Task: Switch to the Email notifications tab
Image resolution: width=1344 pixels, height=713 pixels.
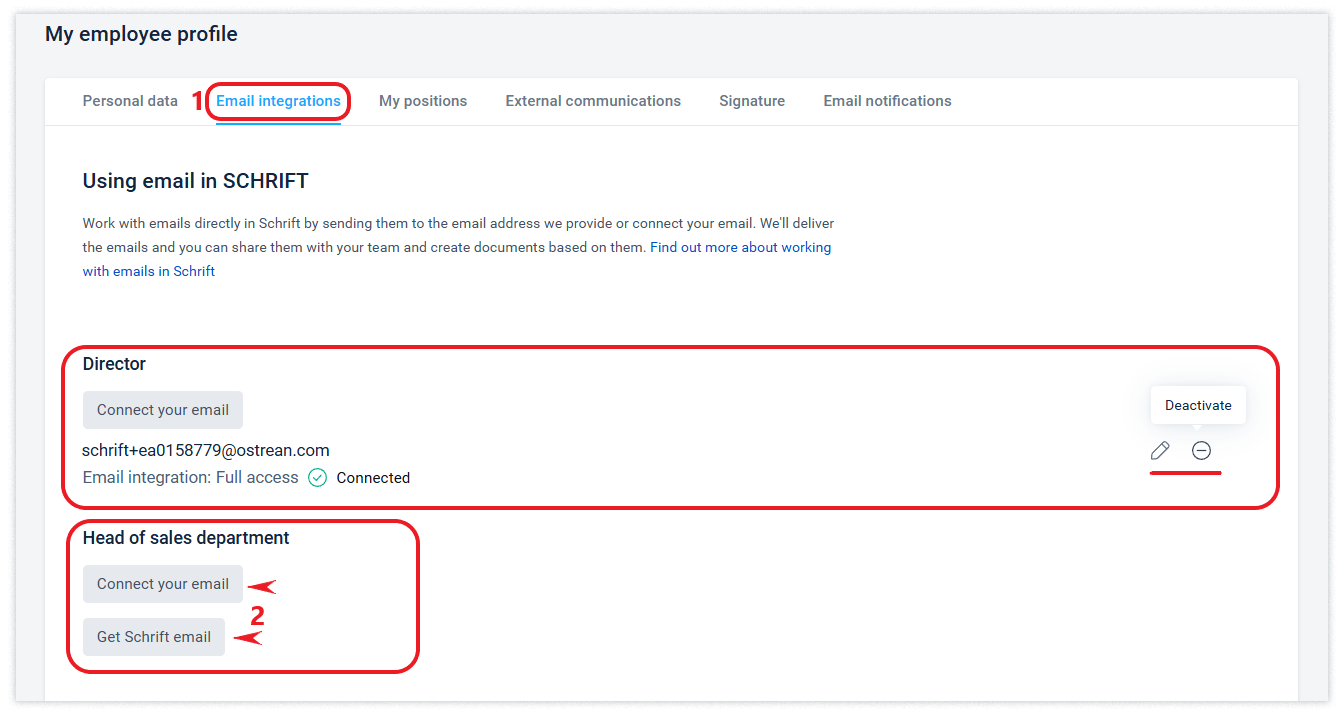Action: click(x=888, y=101)
